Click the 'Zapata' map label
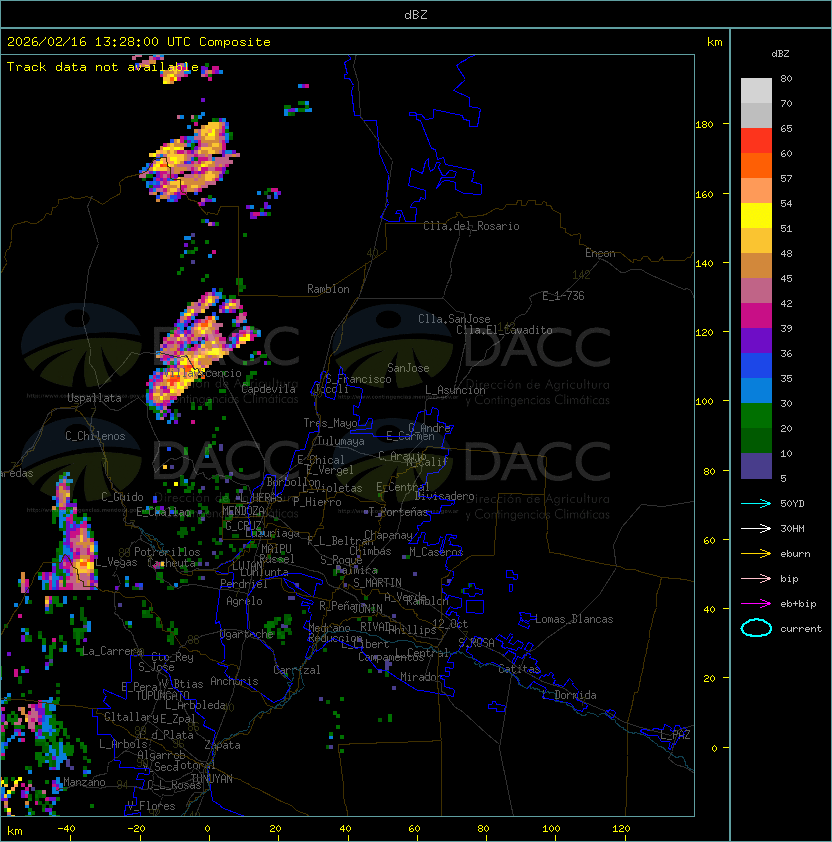 click(x=222, y=745)
